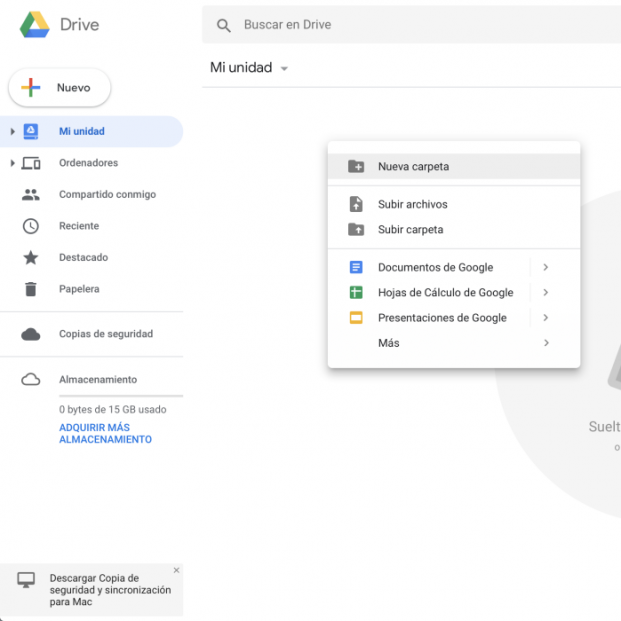Choose Subir archivos from the menu

click(412, 205)
